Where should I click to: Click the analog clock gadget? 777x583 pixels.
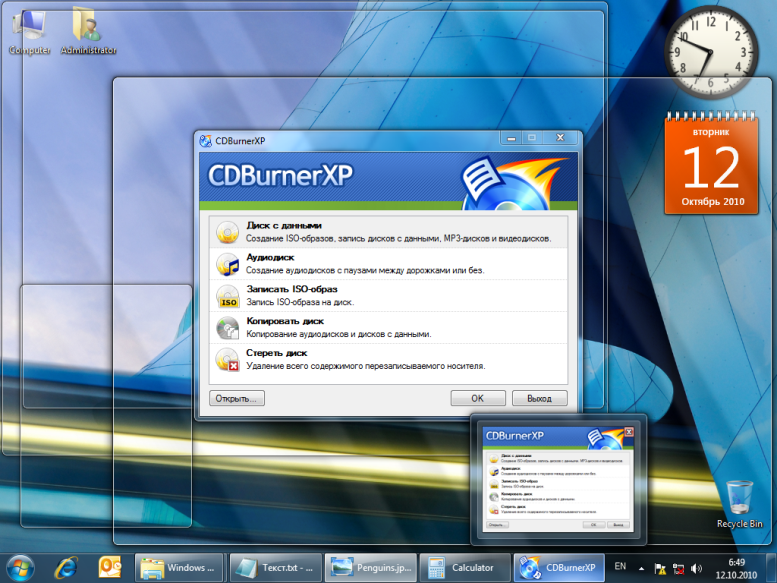click(x=711, y=52)
